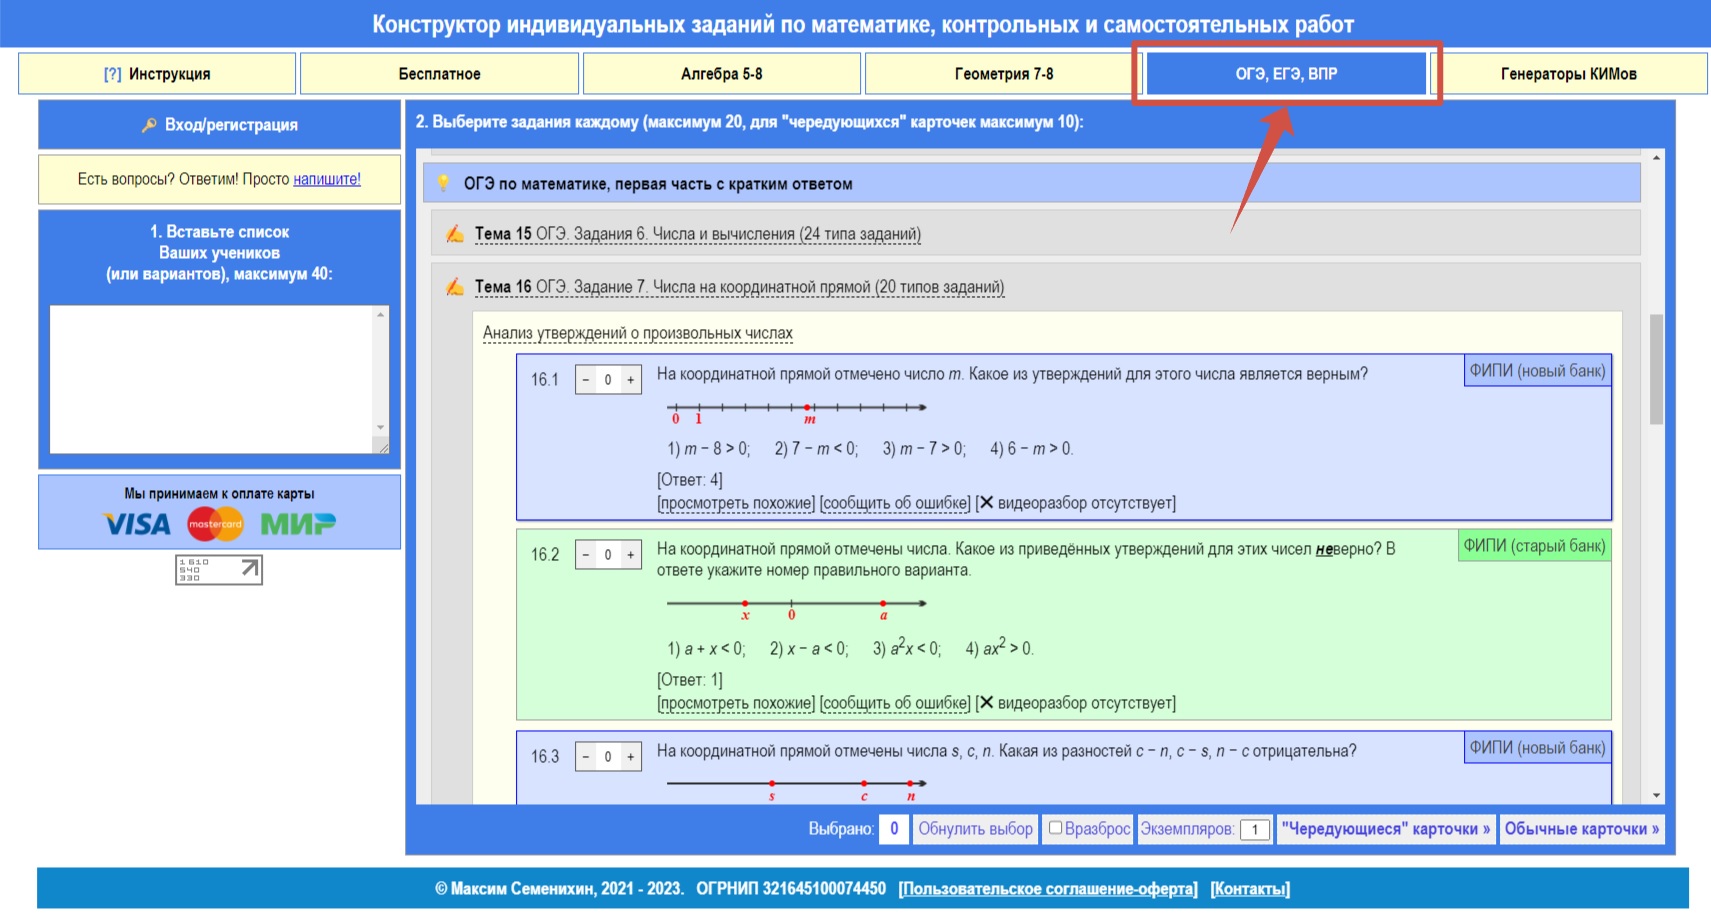Click the task list vertical scrollbar thumb
This screenshot has width=1711, height=920.
[1656, 370]
